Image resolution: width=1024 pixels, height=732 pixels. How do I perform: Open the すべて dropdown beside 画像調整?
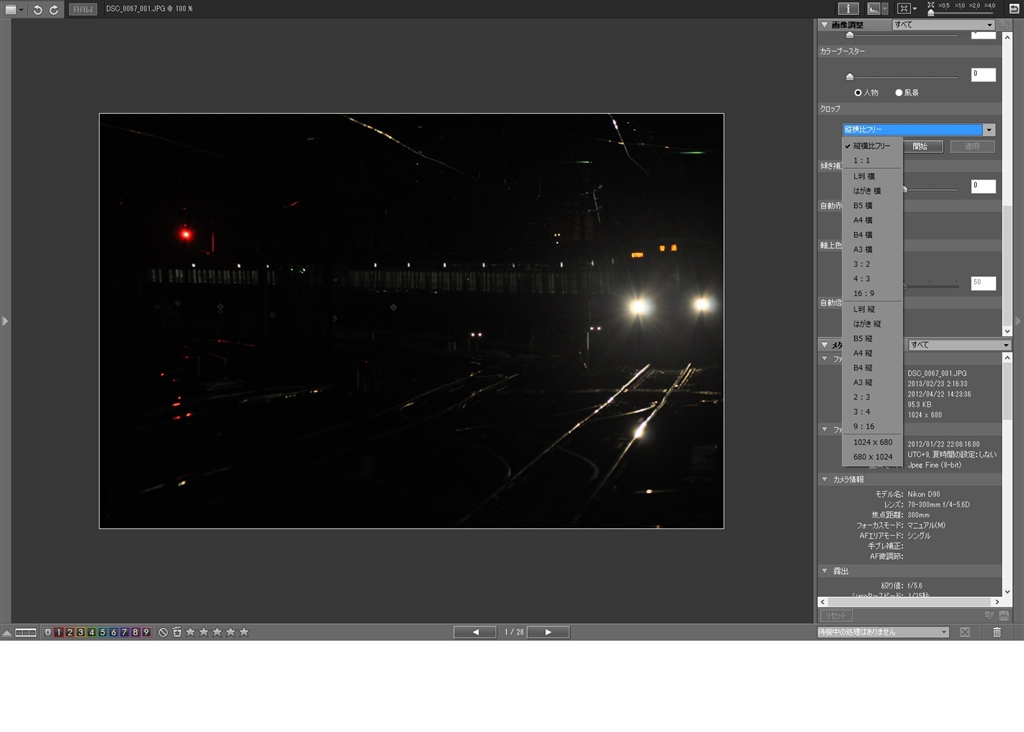(x=944, y=24)
